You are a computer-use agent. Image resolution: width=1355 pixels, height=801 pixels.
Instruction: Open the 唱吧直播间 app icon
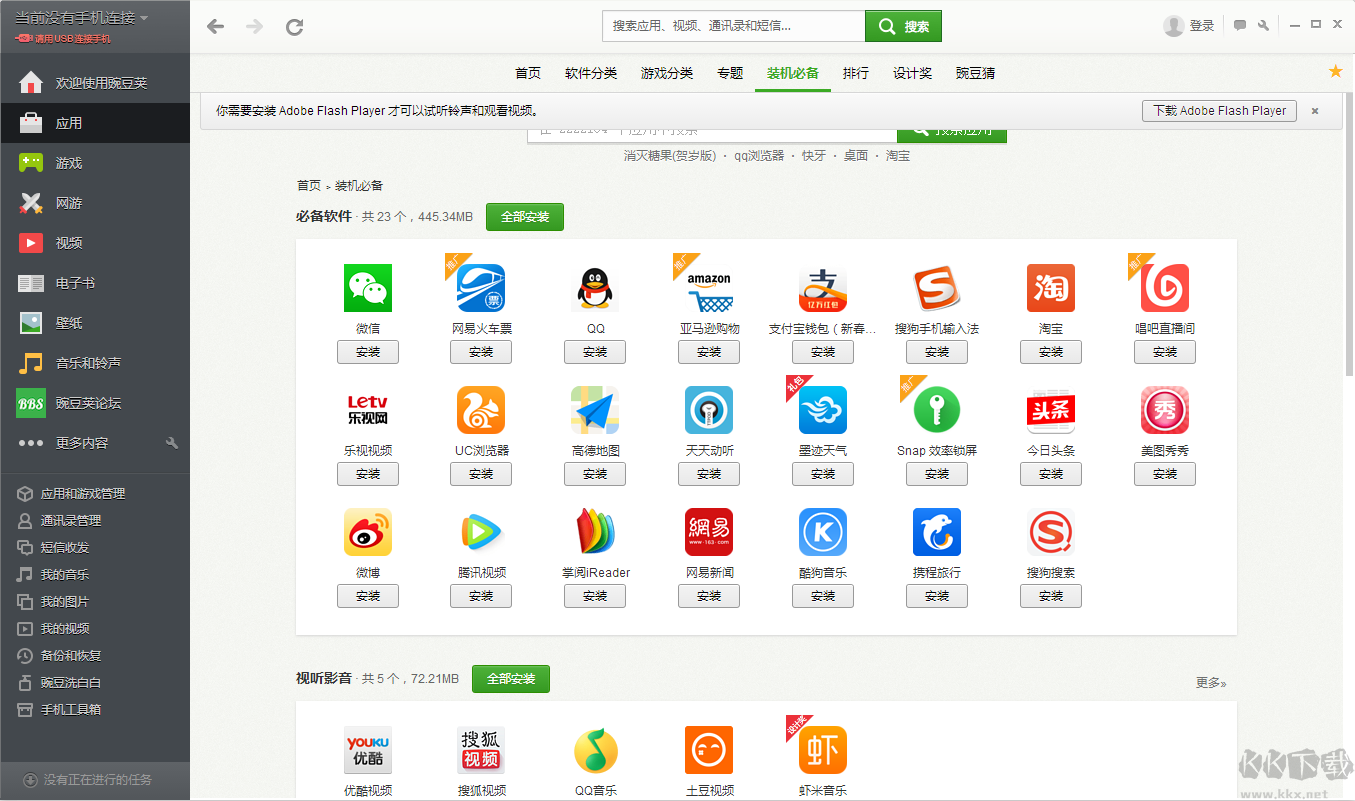click(1165, 288)
